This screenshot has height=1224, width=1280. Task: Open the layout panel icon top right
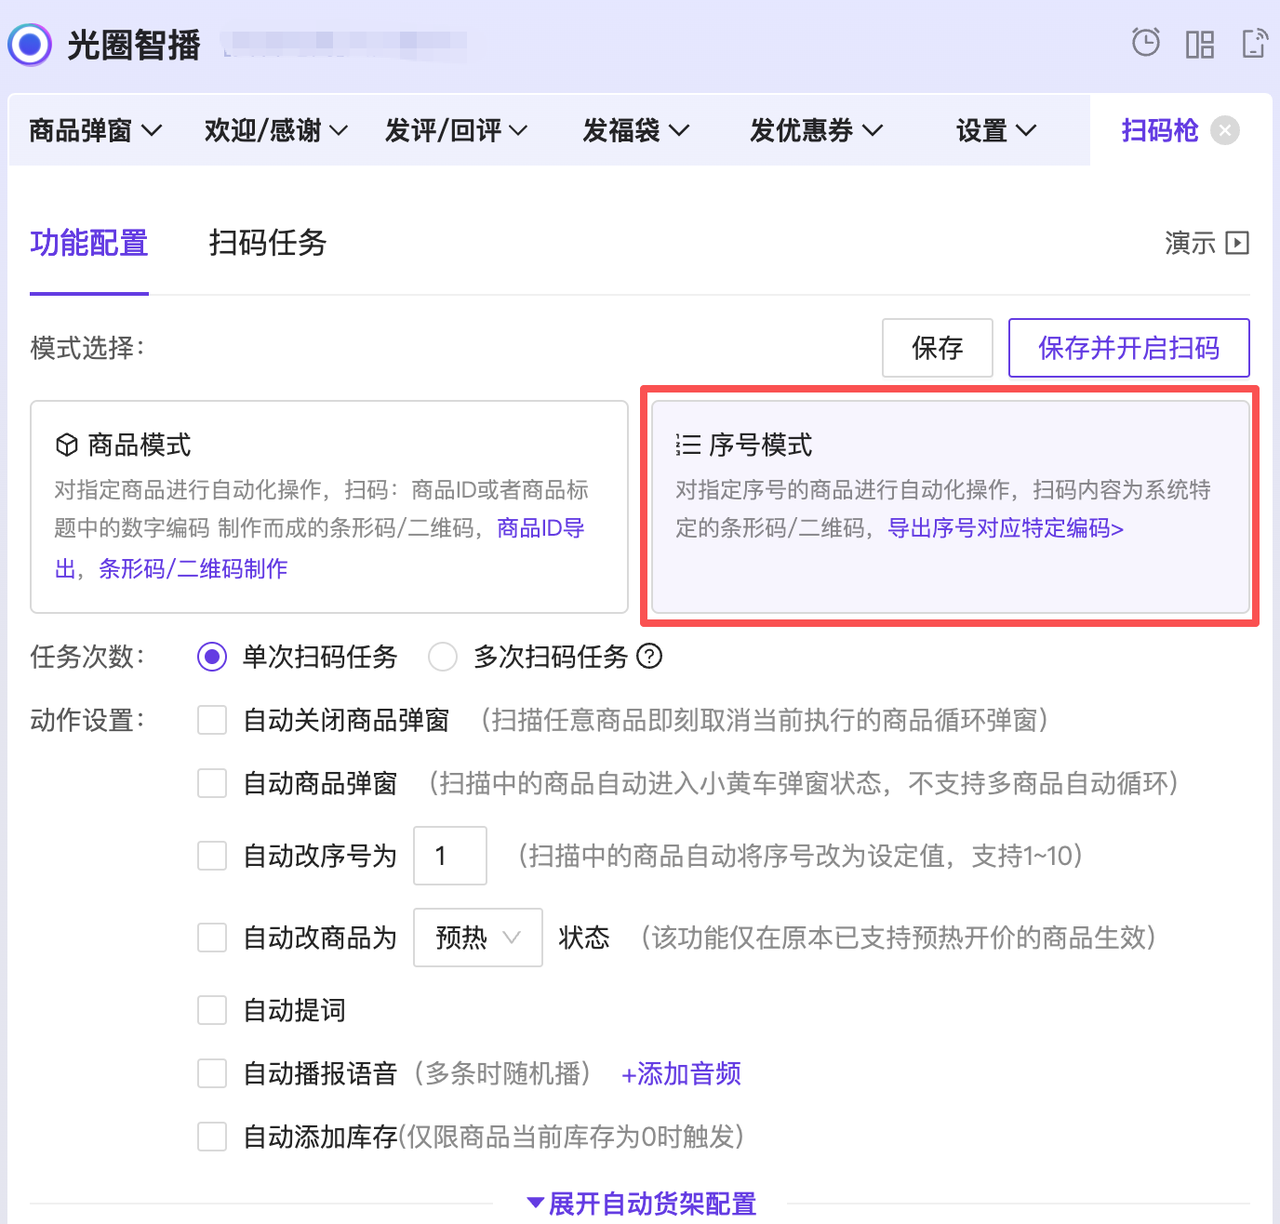[x=1199, y=44]
